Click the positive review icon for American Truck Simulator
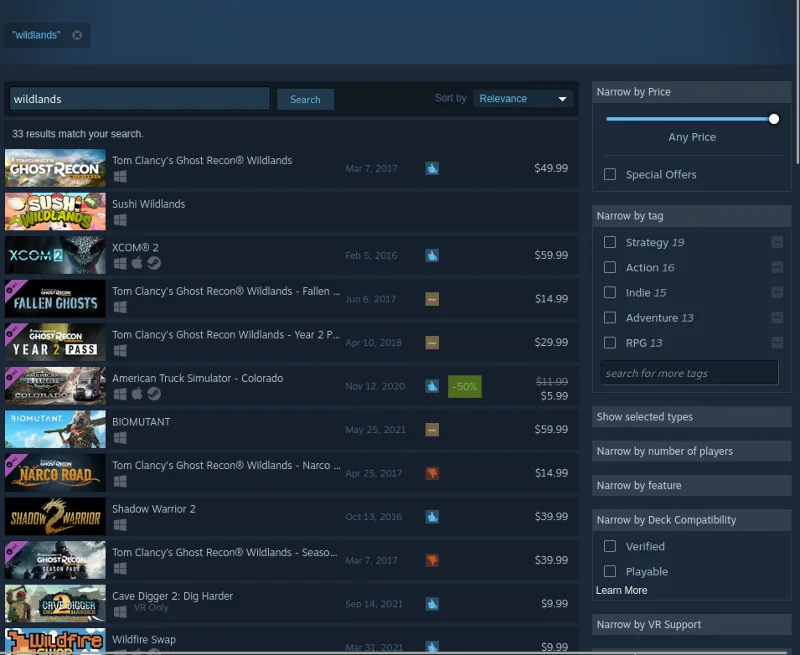The image size is (800, 655). [x=432, y=386]
